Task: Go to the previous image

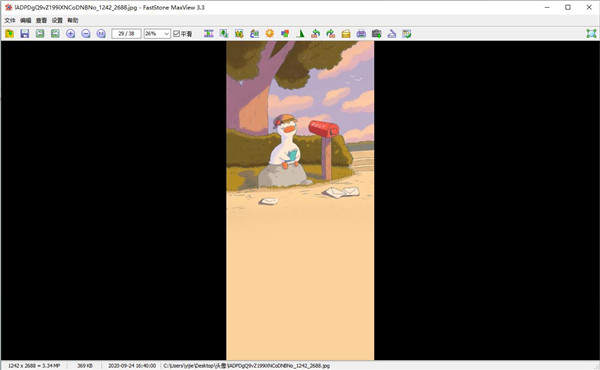Action: (40, 34)
